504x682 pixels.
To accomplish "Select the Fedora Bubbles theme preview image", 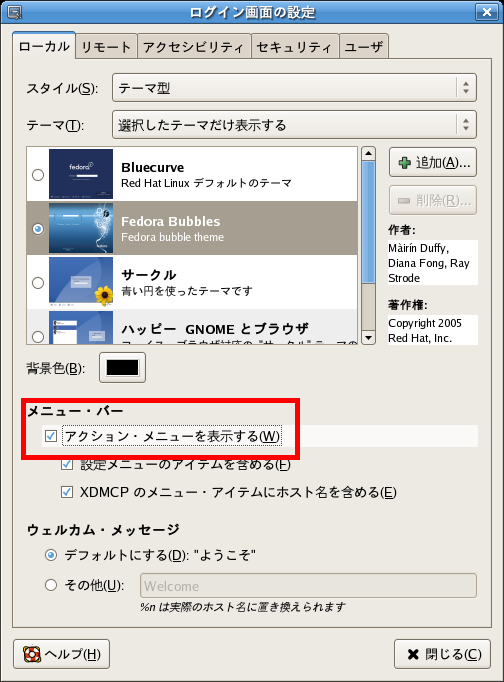I will (x=81, y=228).
